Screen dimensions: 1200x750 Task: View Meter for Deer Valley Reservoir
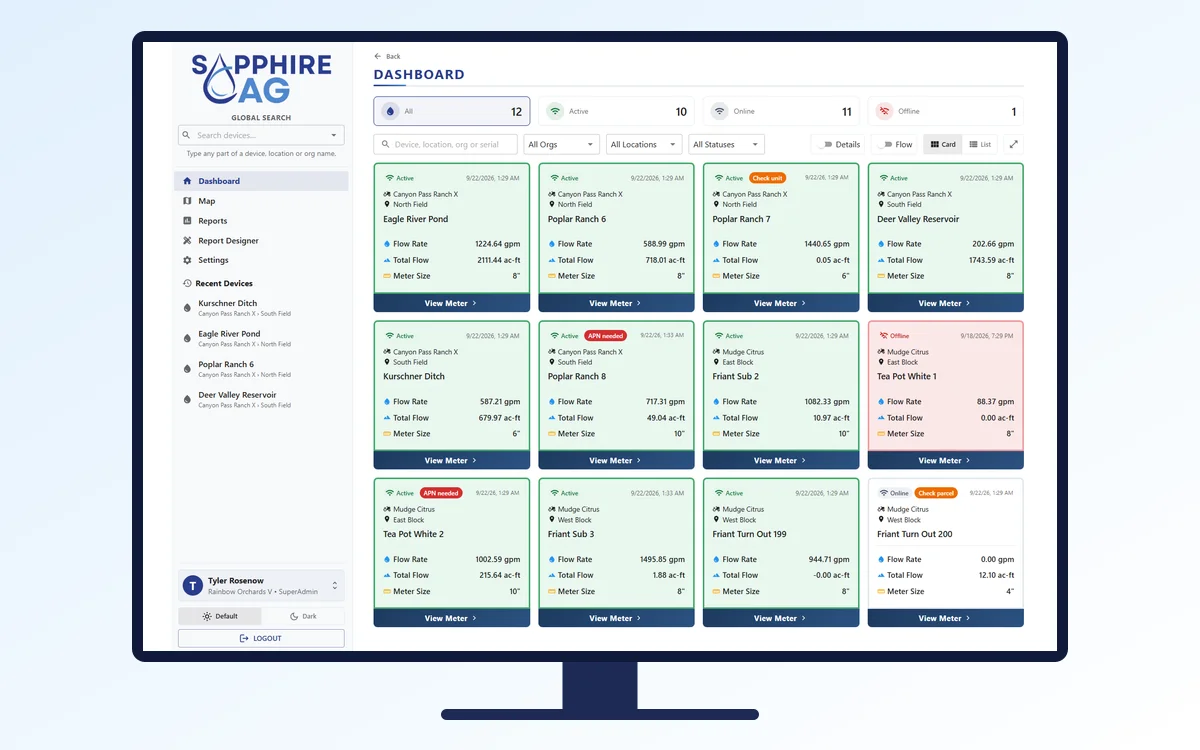tap(946, 303)
